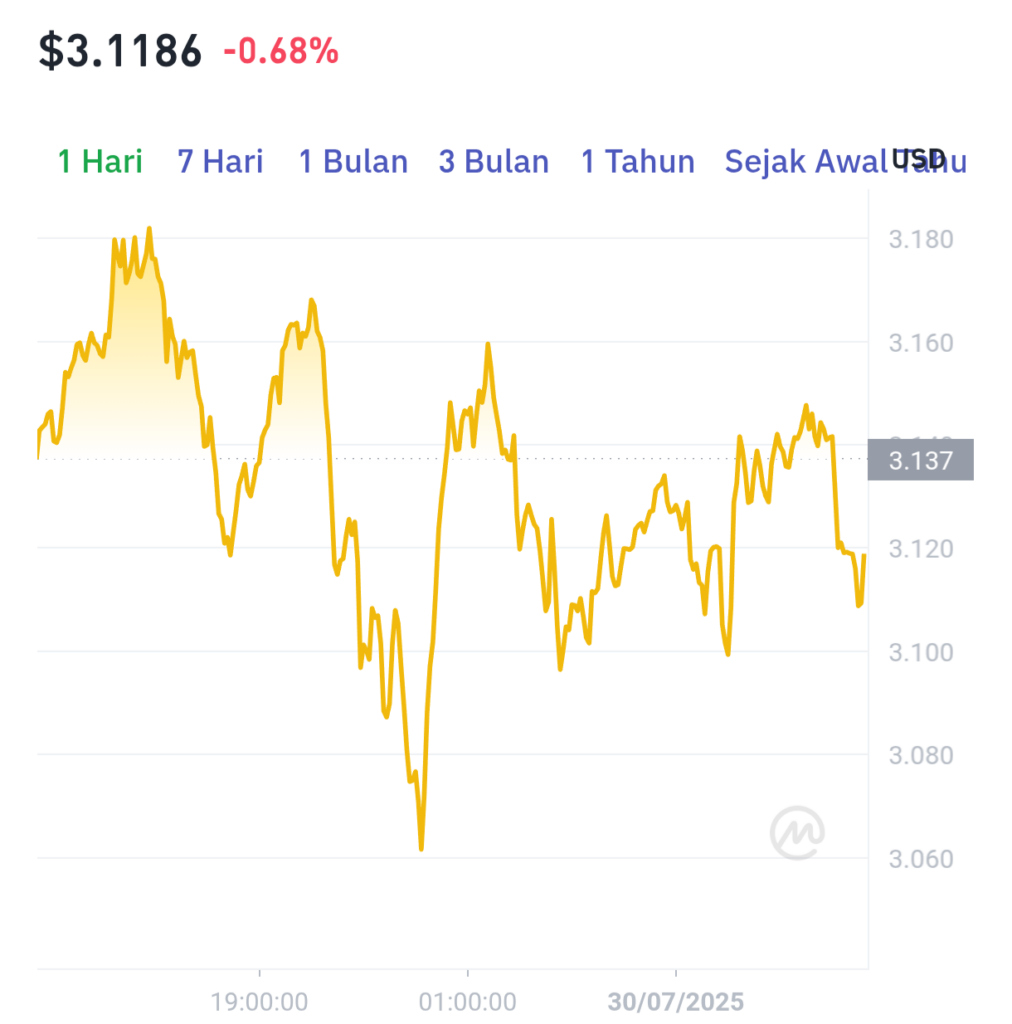Choose the 3 Bulan tab
The width and height of the screenshot is (1012, 1024).
point(494,161)
